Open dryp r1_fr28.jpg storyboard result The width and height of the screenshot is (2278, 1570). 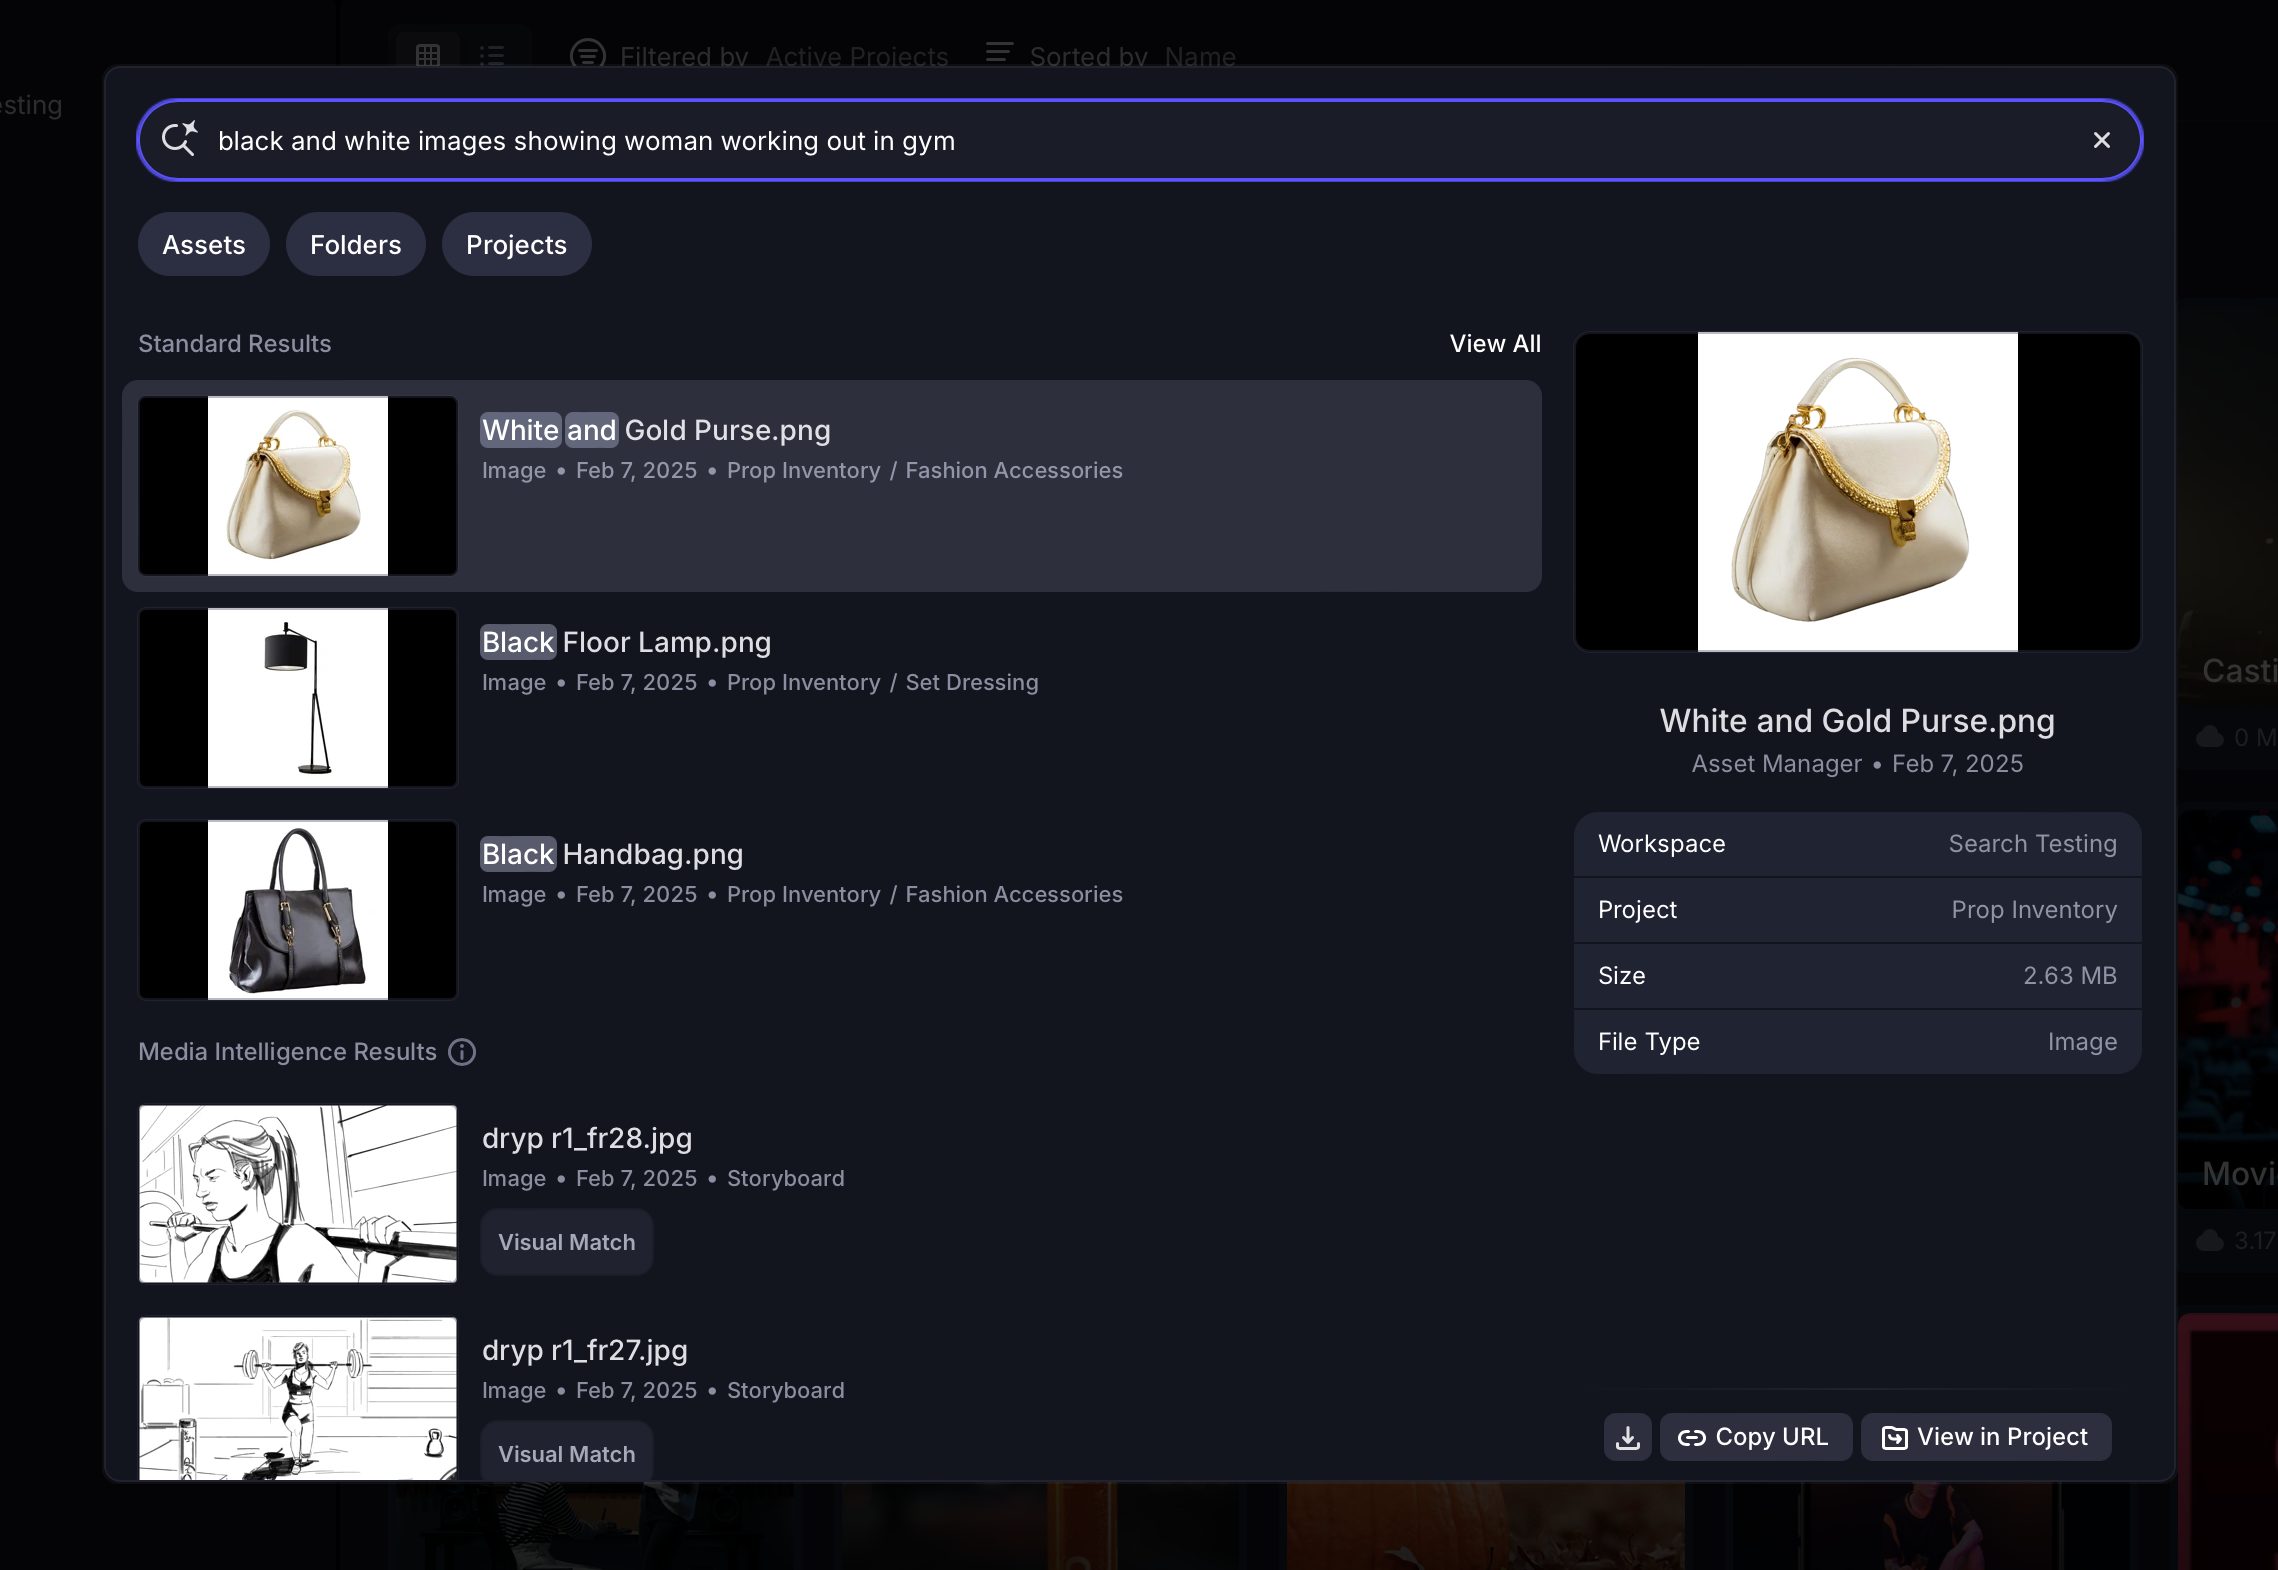click(831, 1194)
